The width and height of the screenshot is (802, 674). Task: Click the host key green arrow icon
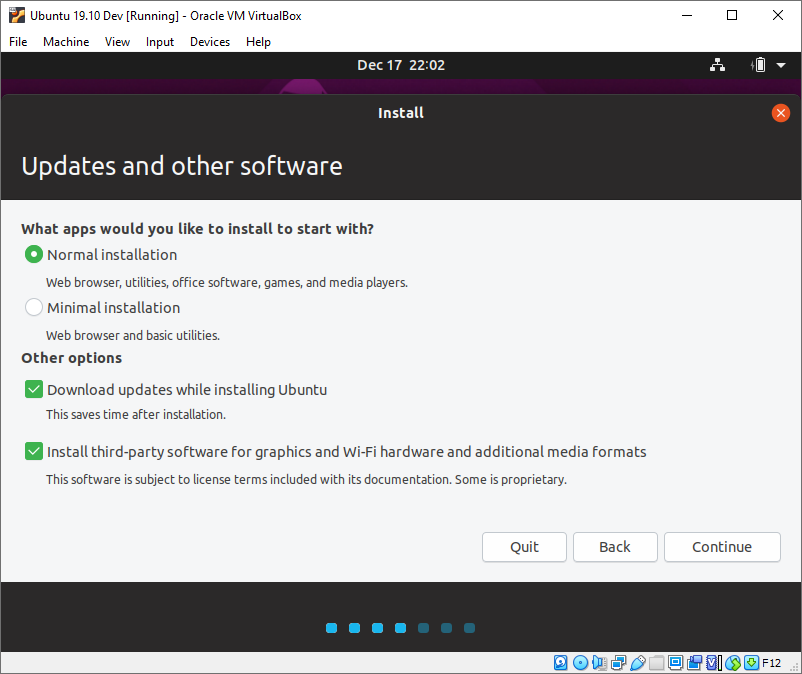pyautogui.click(x=751, y=663)
